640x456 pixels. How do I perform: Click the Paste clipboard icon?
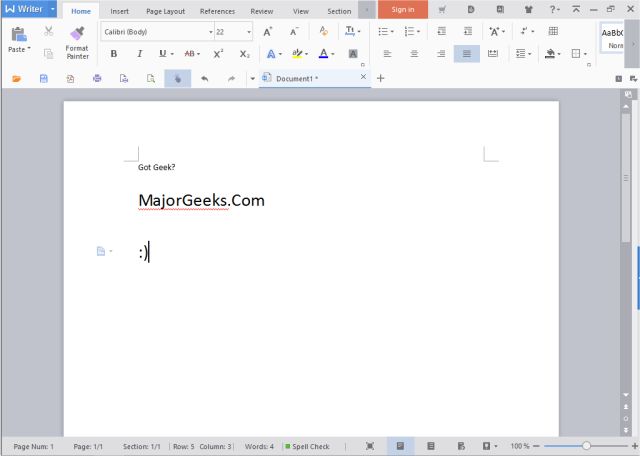(19, 35)
